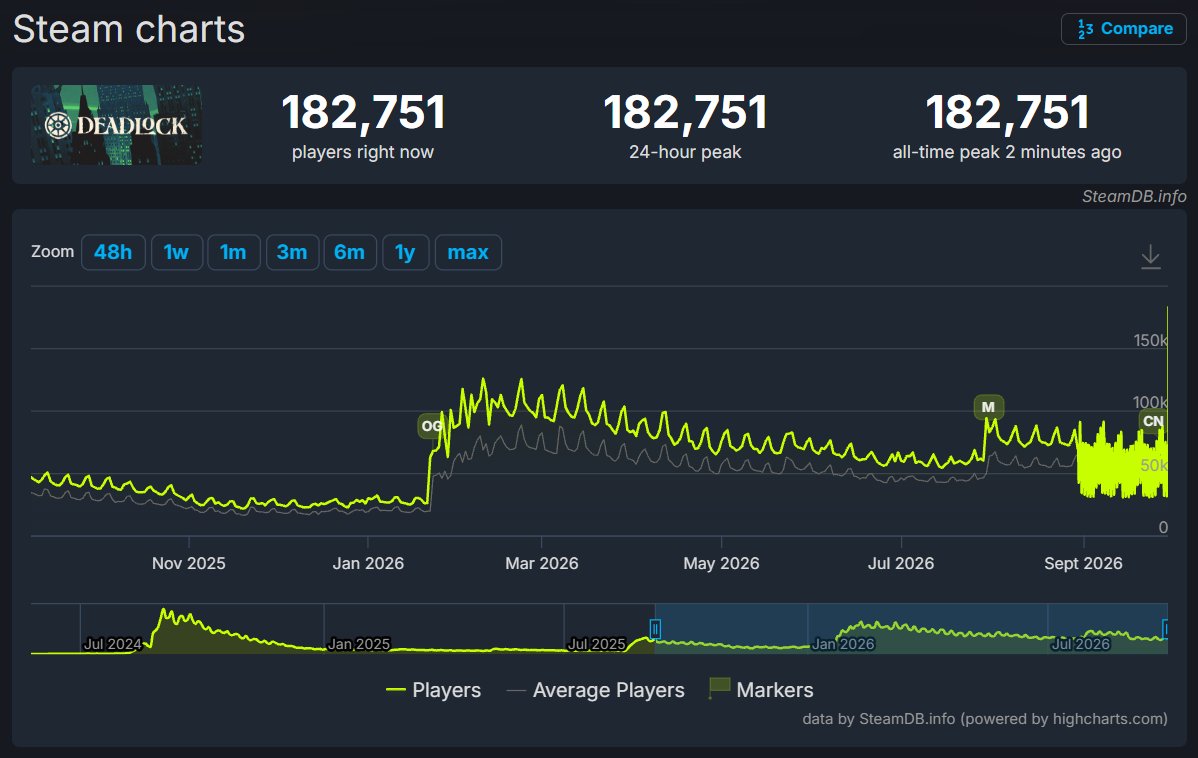
Task: Click the 'Sept 2026' axis label
Action: [1083, 563]
